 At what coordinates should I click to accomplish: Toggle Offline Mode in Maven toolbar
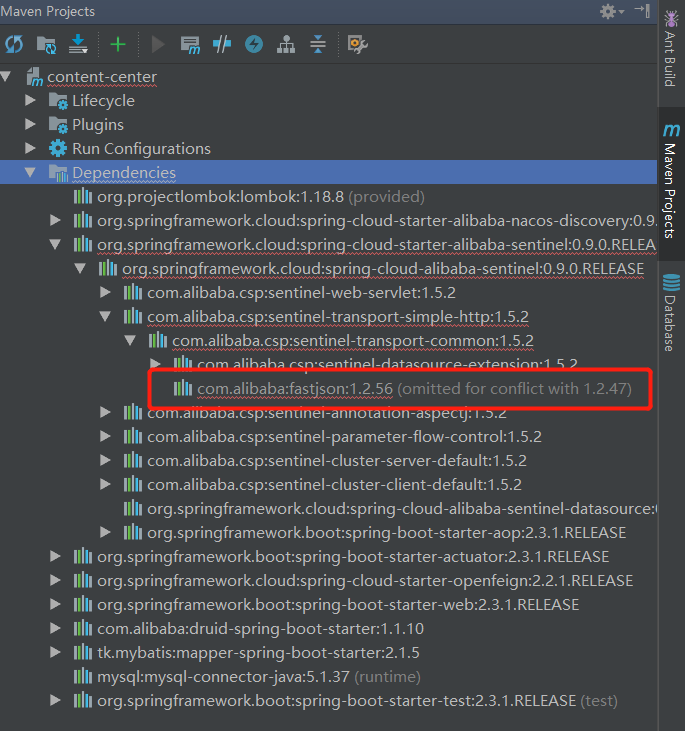pos(222,44)
